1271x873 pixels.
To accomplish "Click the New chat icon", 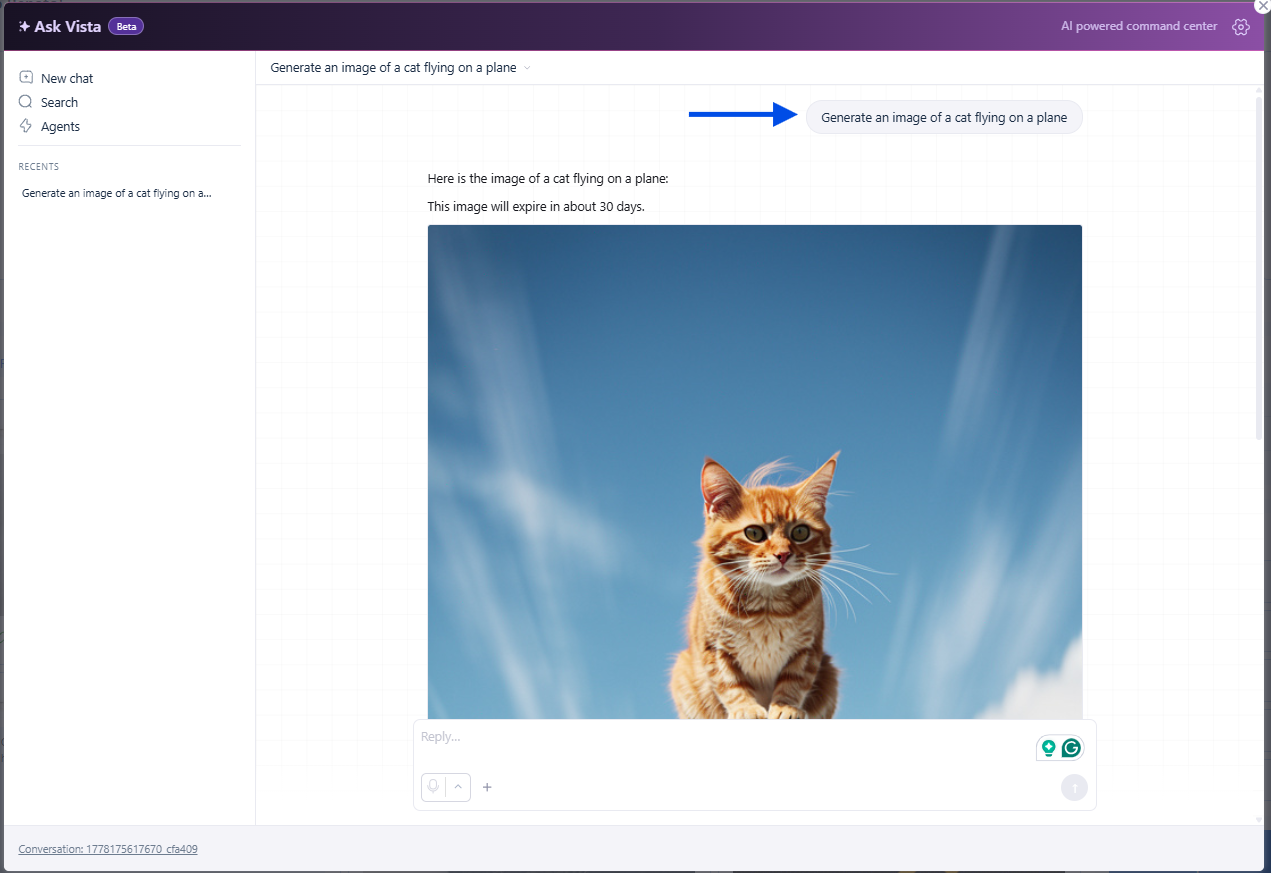I will (26, 78).
